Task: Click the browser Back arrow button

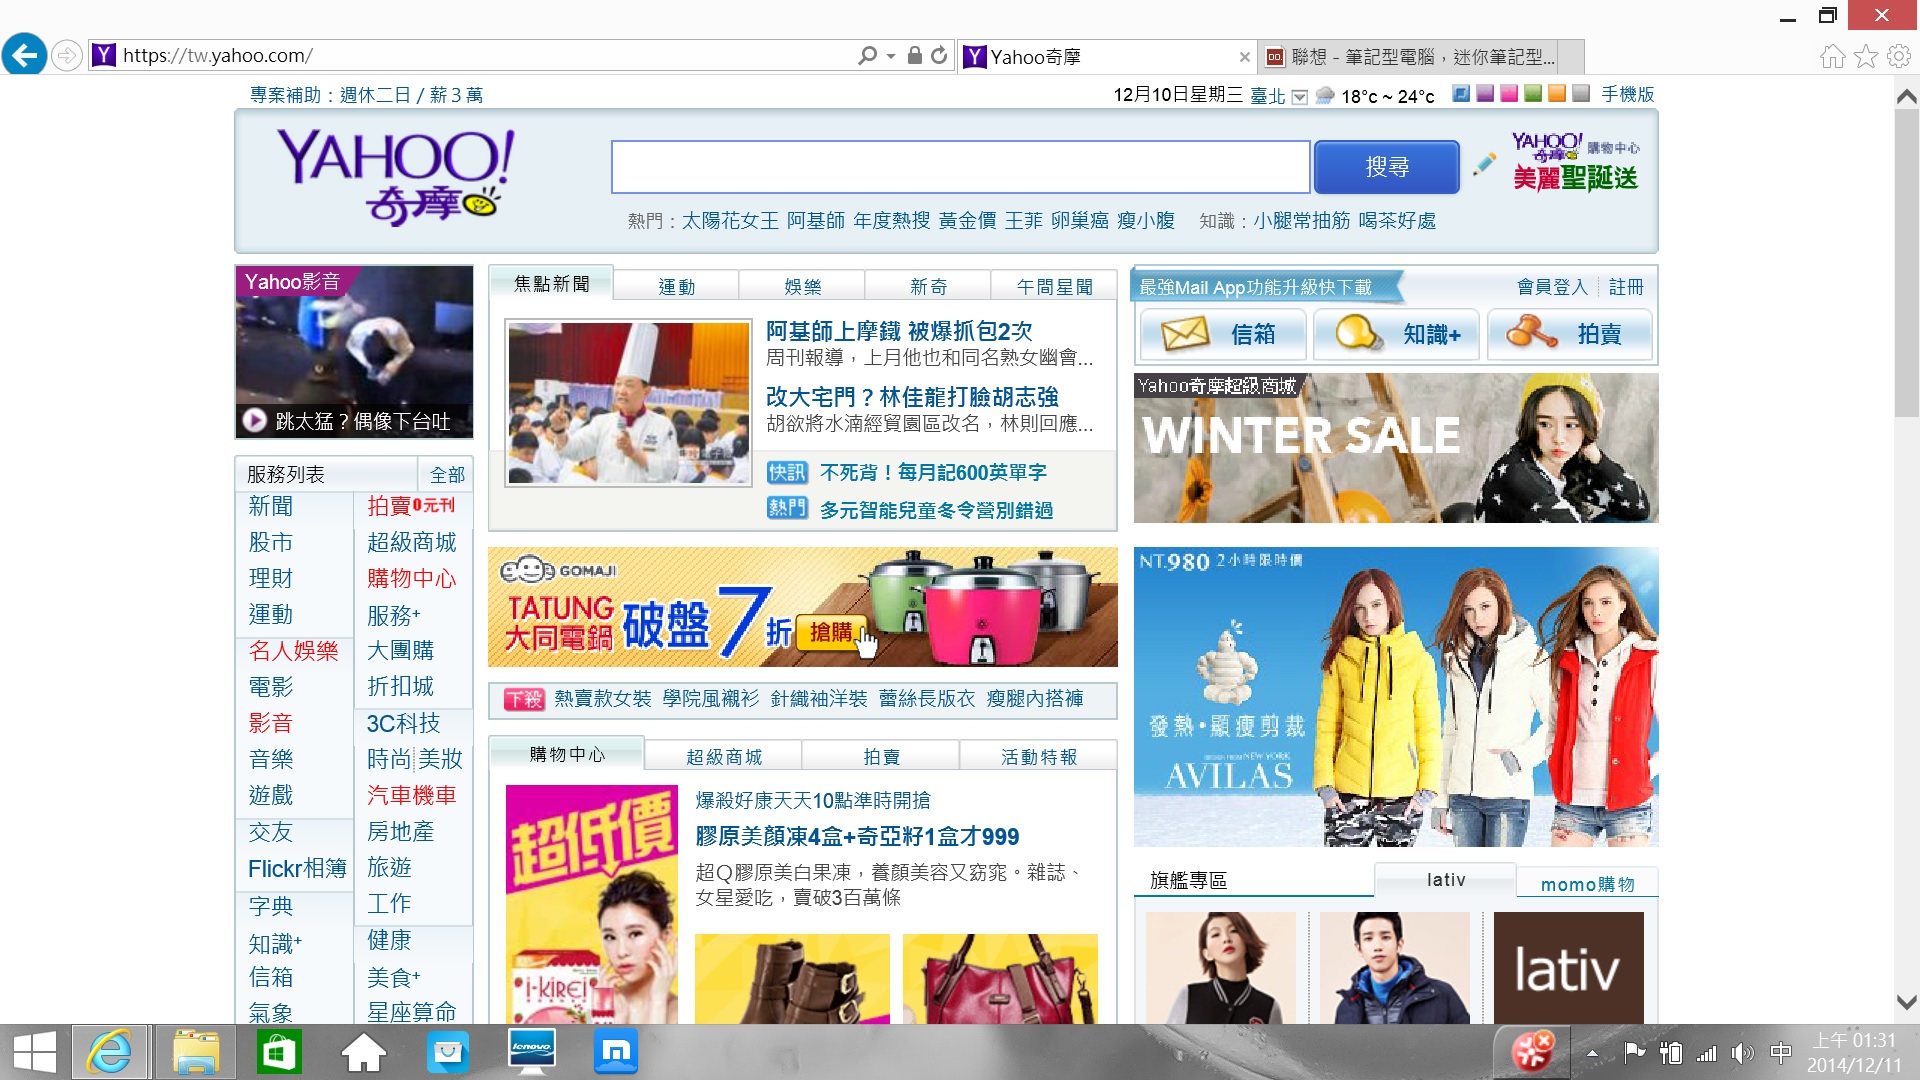Action: [24, 55]
